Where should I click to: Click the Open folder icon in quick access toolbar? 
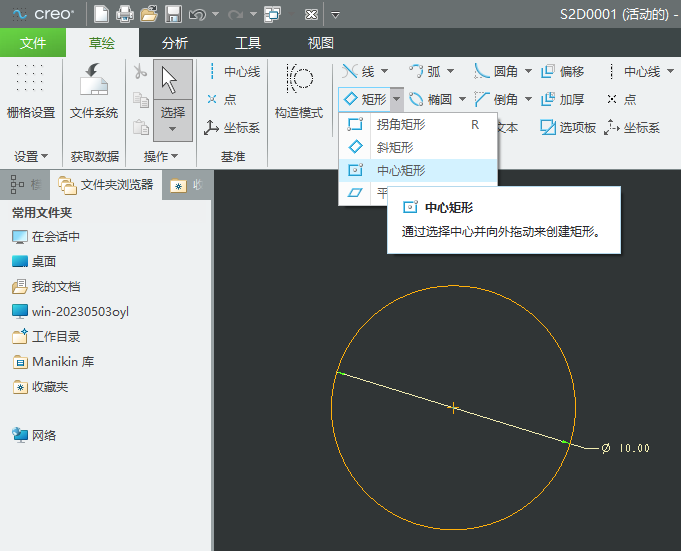pos(149,14)
